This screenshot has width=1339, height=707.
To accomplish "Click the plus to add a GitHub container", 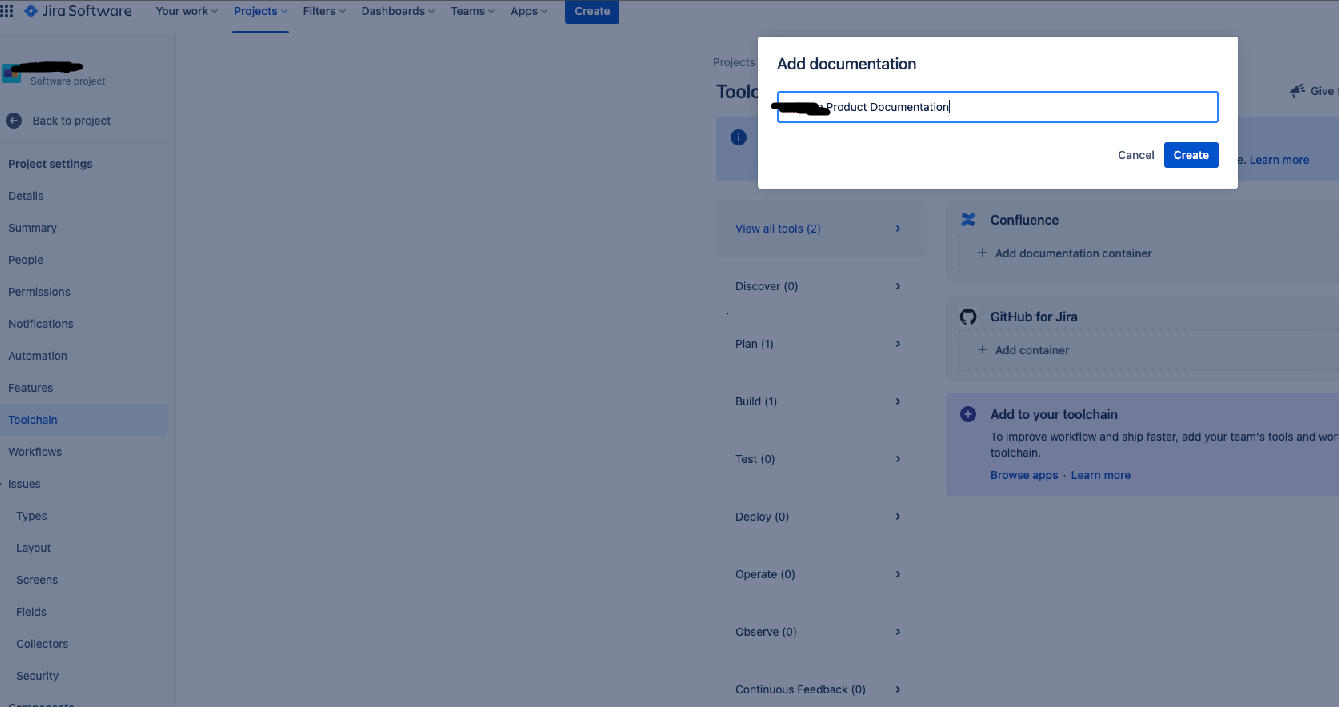I will tap(982, 350).
